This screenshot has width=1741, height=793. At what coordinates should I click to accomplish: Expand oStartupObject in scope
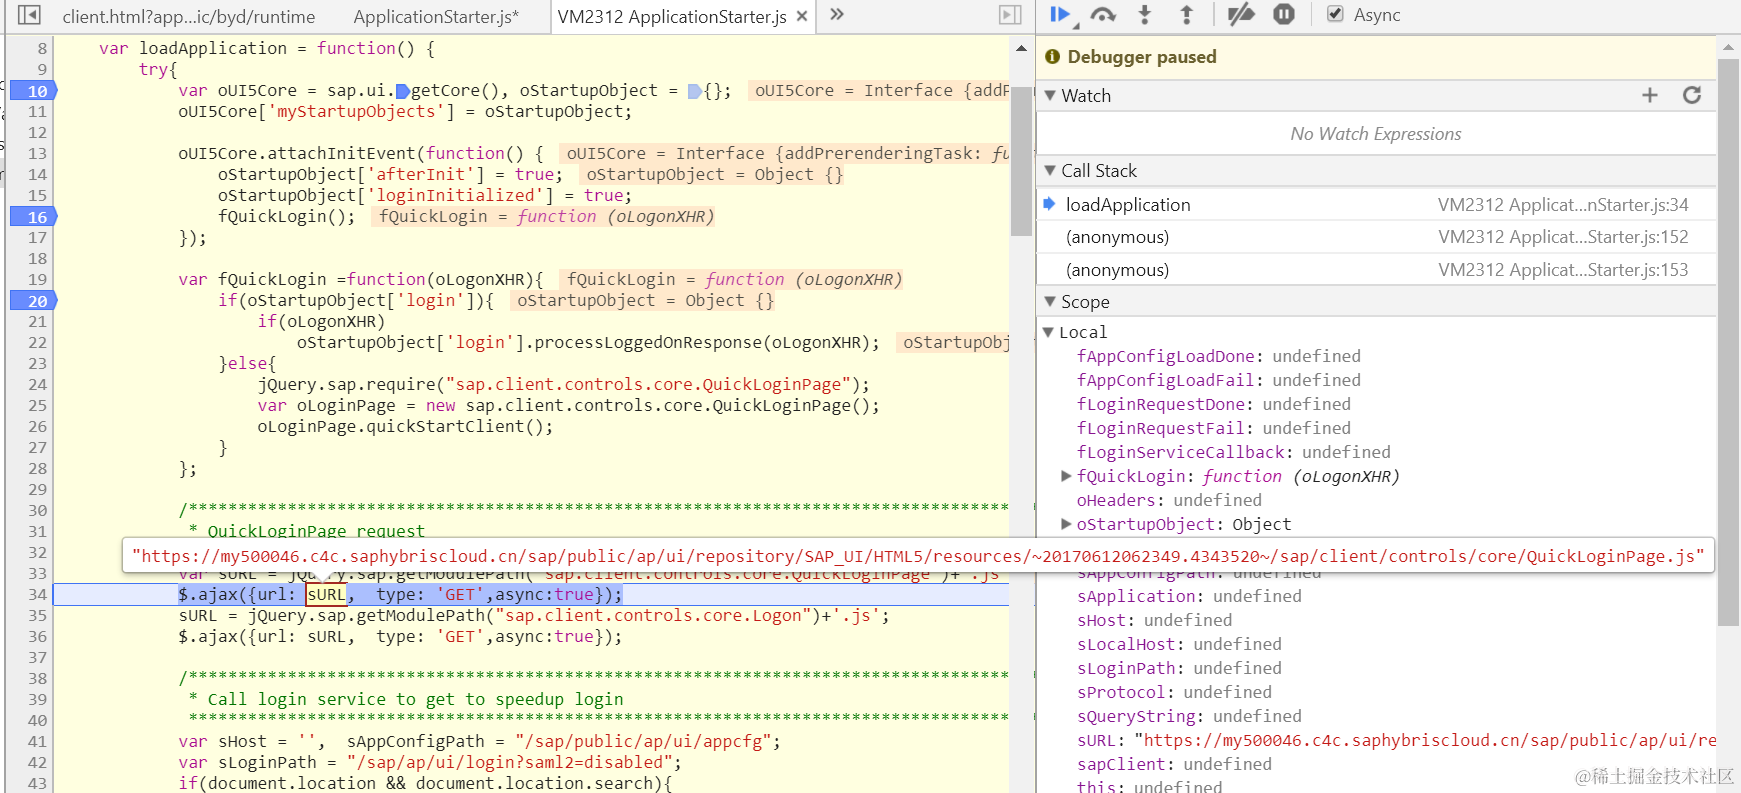pyautogui.click(x=1067, y=524)
